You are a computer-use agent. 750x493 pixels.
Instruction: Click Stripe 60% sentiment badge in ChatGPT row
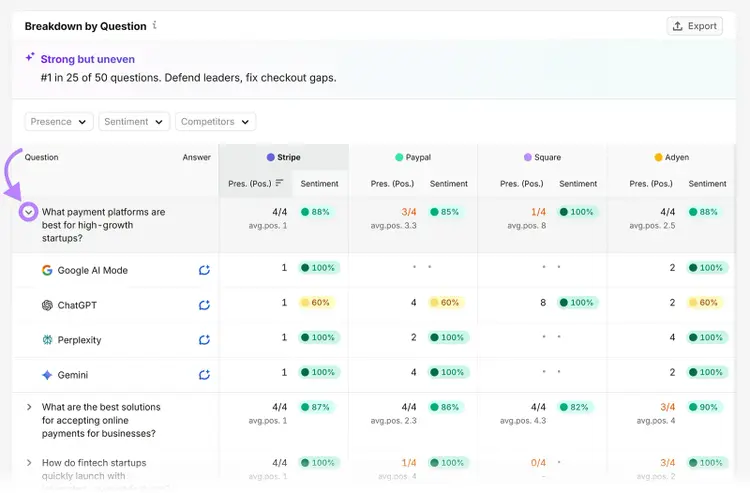coord(316,303)
